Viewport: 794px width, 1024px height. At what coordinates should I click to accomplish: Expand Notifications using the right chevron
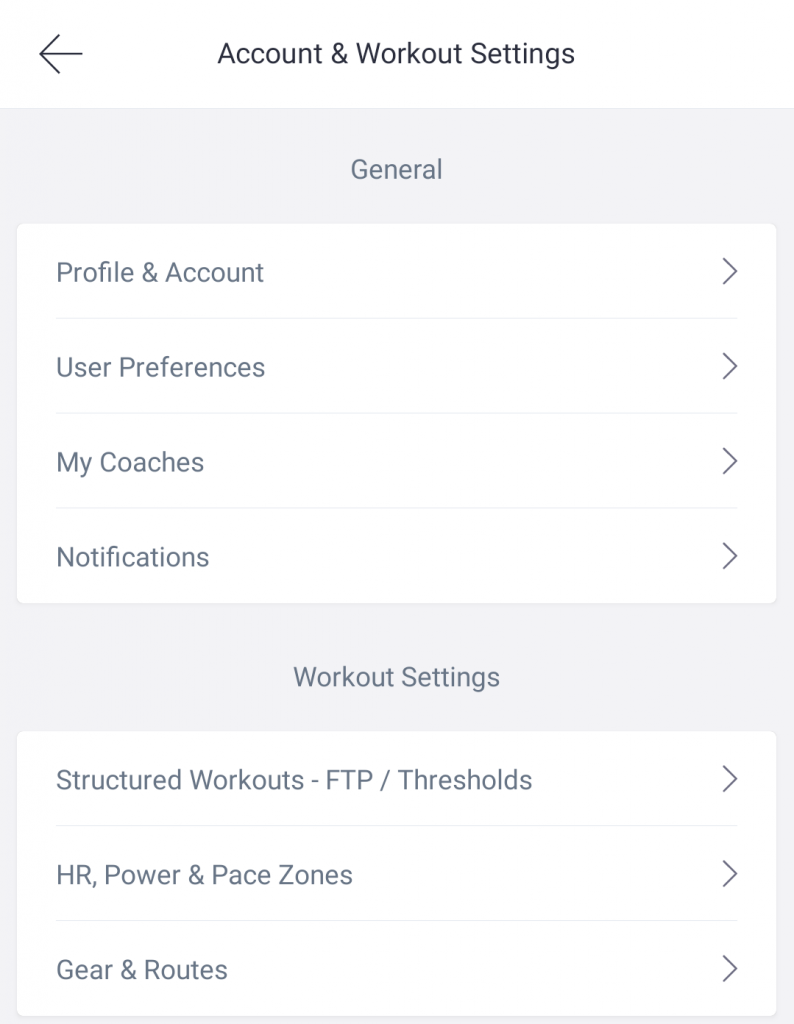(729, 556)
